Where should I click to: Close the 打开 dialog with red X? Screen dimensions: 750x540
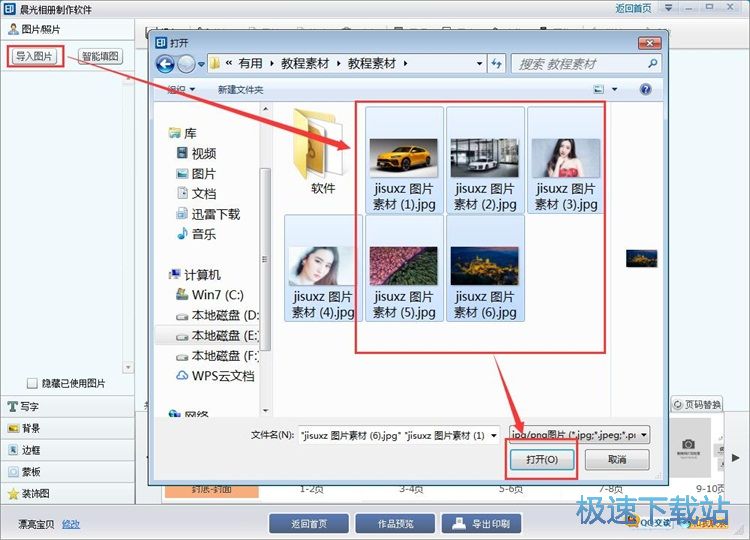pos(650,43)
